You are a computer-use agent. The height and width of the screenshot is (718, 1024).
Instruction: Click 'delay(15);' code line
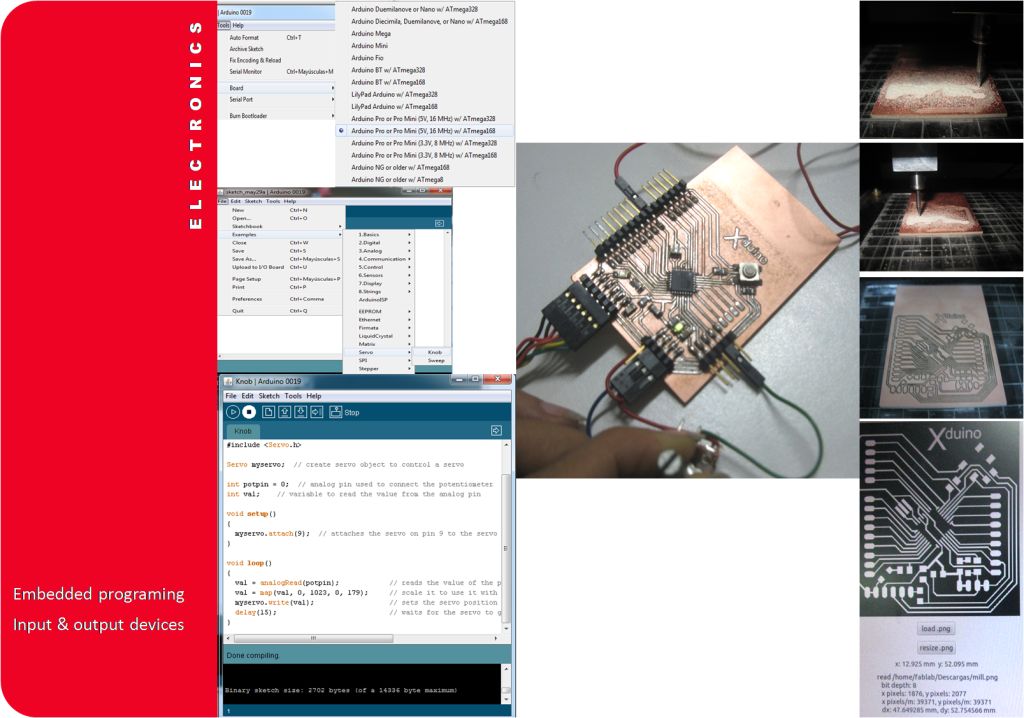pos(255,613)
